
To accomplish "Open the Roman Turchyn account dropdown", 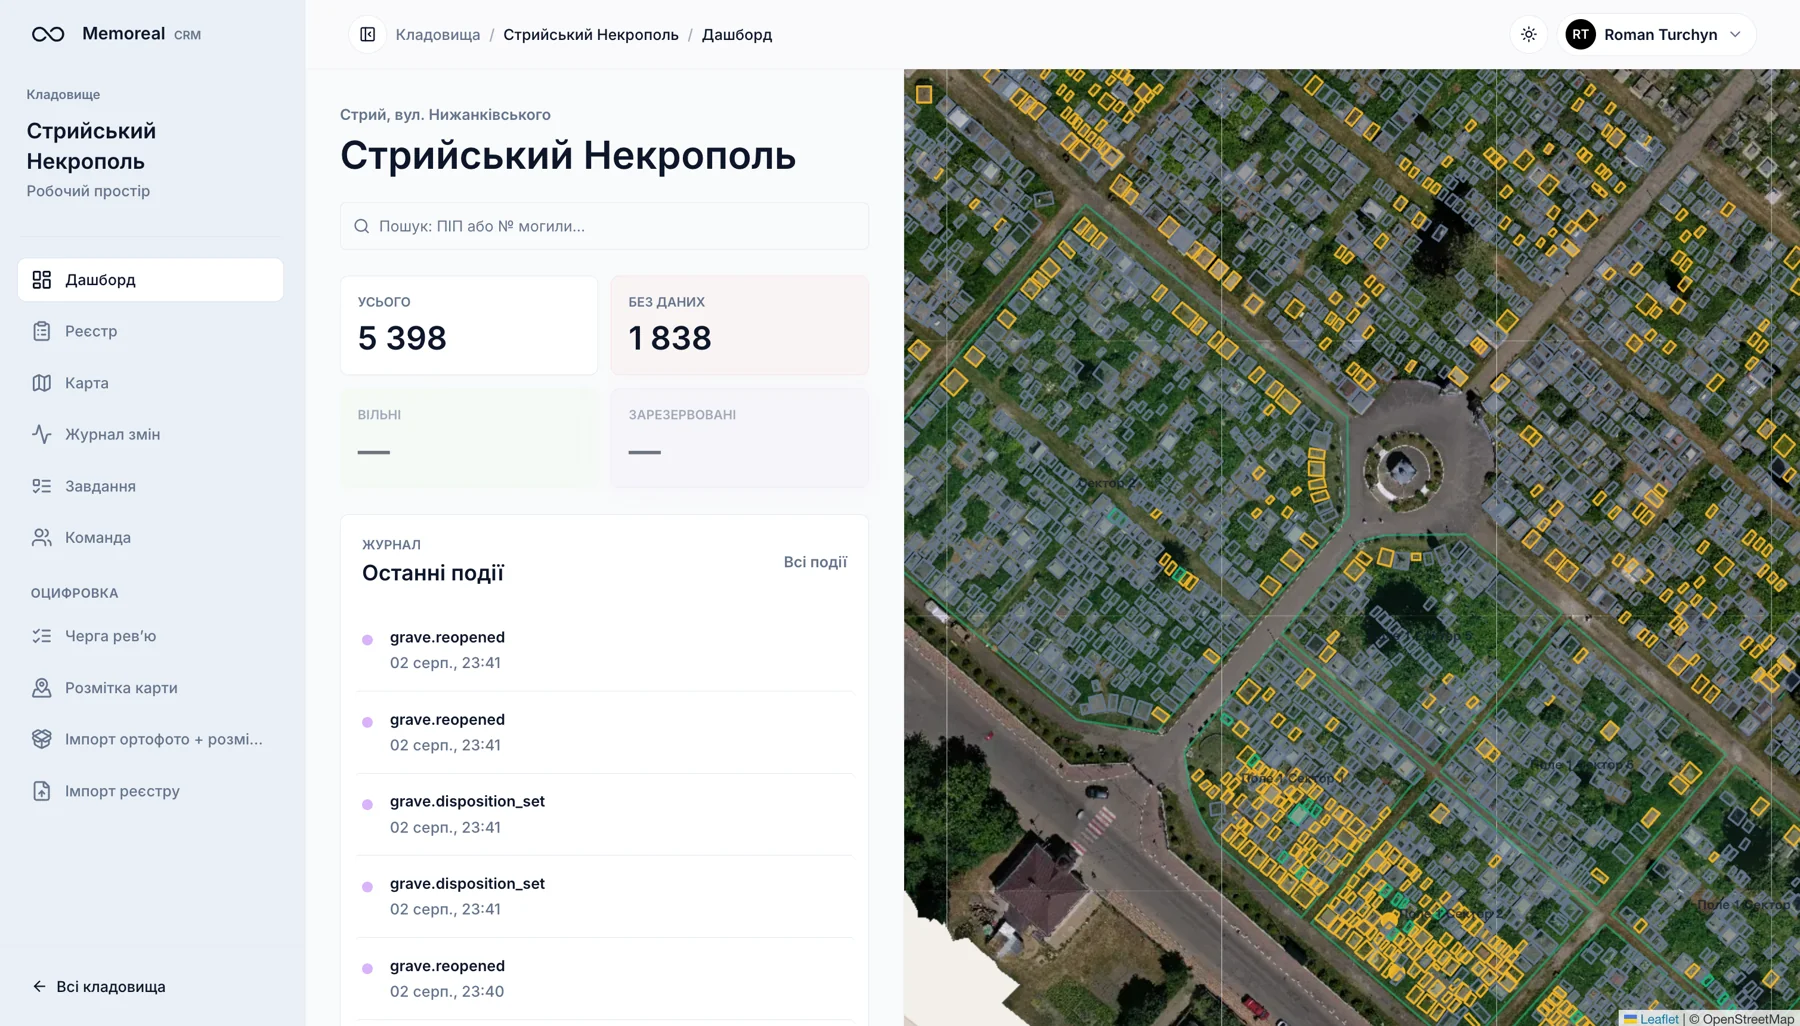I will pos(1657,34).
